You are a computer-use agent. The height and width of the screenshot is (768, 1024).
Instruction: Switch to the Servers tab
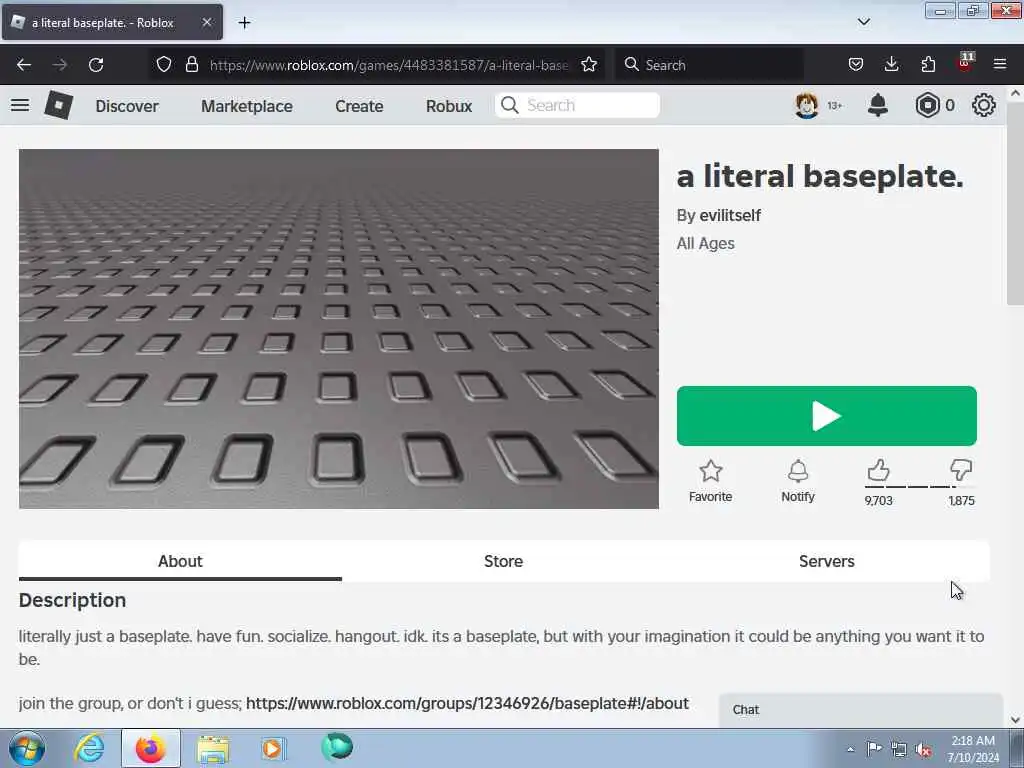point(827,561)
